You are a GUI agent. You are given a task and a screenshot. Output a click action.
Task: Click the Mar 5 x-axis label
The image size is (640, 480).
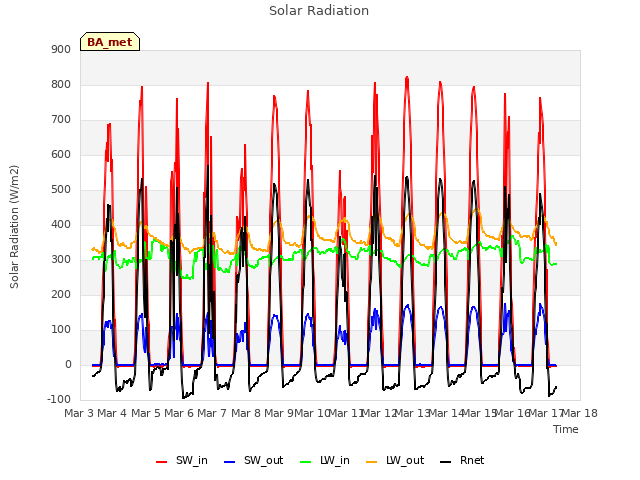[x=146, y=413]
